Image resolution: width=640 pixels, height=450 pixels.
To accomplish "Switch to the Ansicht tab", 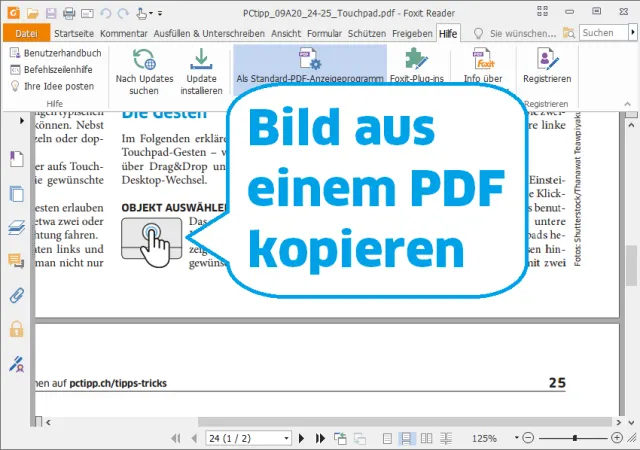I will [286, 33].
